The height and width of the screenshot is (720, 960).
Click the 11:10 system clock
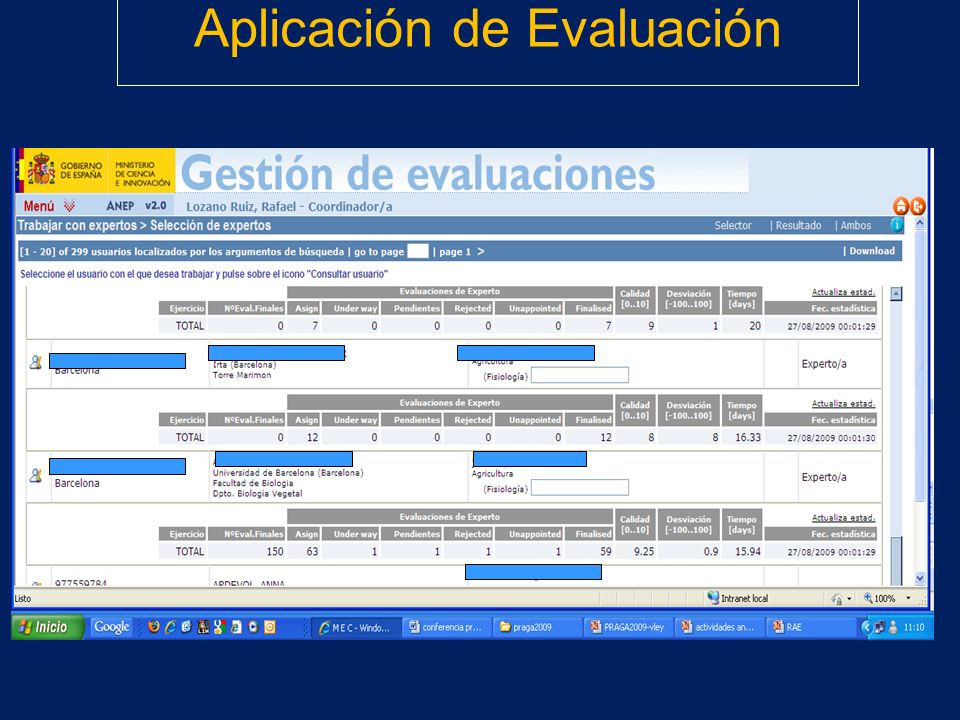click(x=914, y=628)
